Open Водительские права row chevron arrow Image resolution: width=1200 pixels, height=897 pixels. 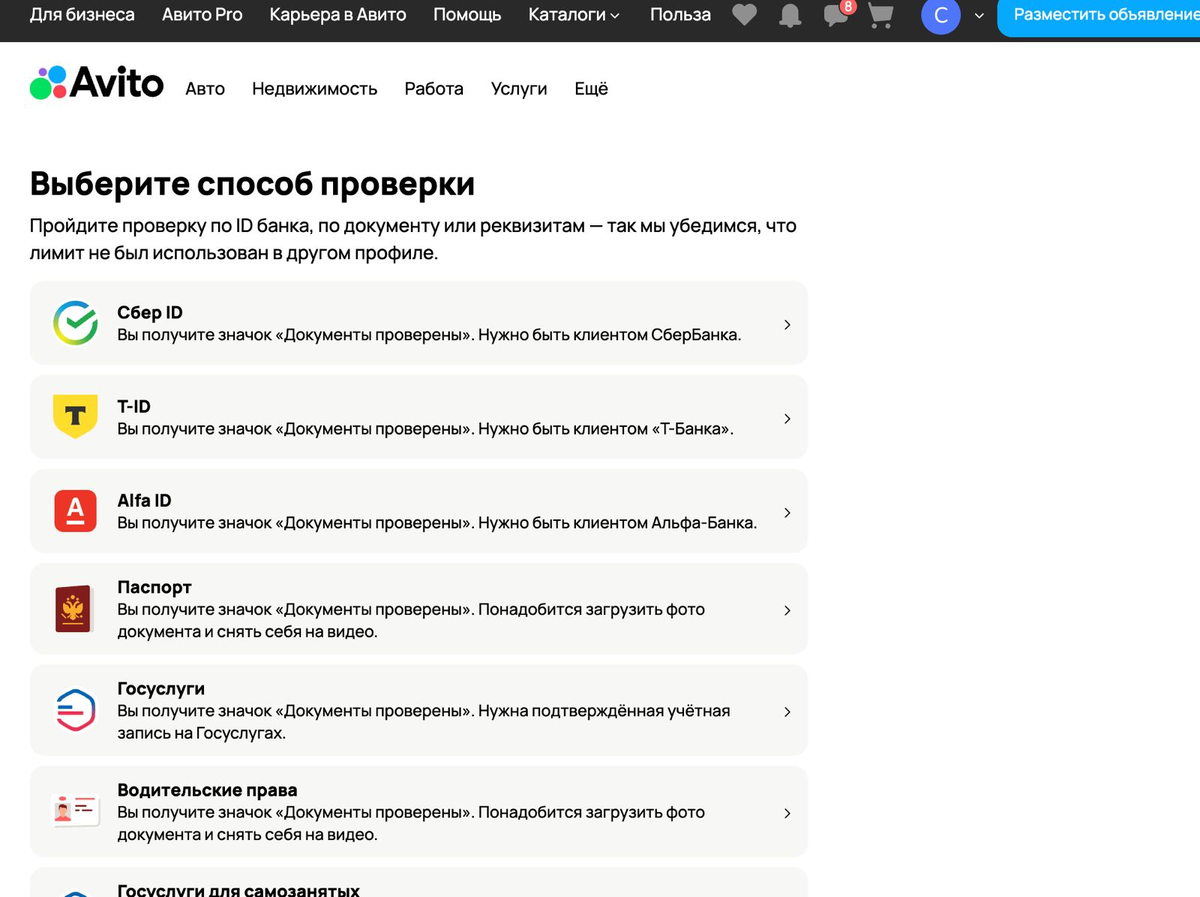[x=788, y=813]
